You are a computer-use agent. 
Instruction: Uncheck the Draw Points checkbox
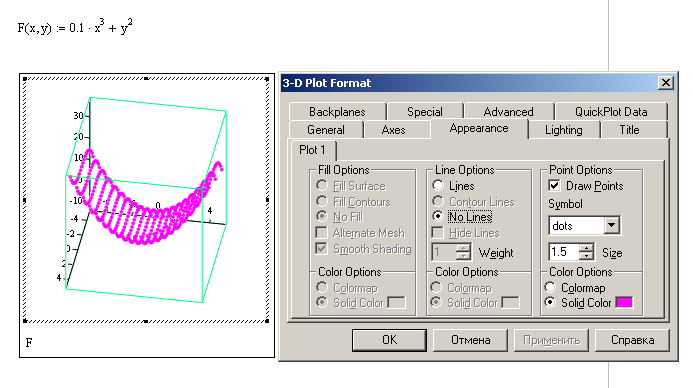tap(554, 186)
